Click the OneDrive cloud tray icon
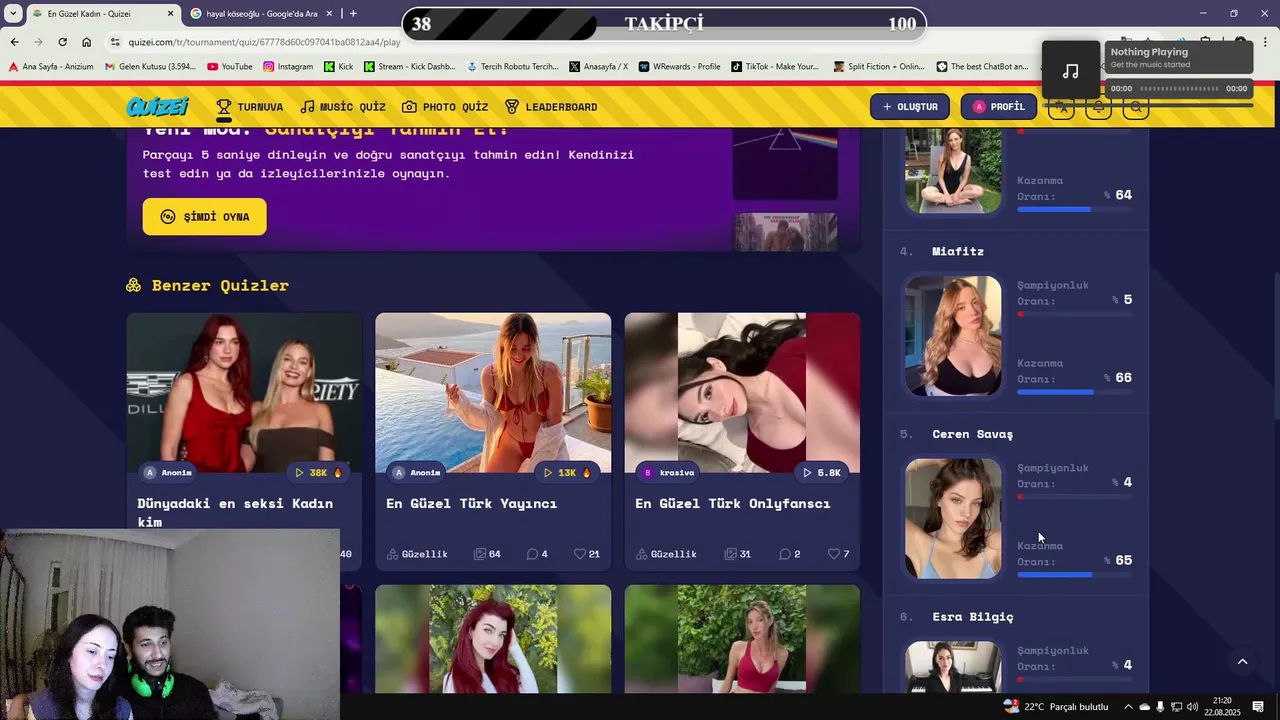 point(1145,707)
